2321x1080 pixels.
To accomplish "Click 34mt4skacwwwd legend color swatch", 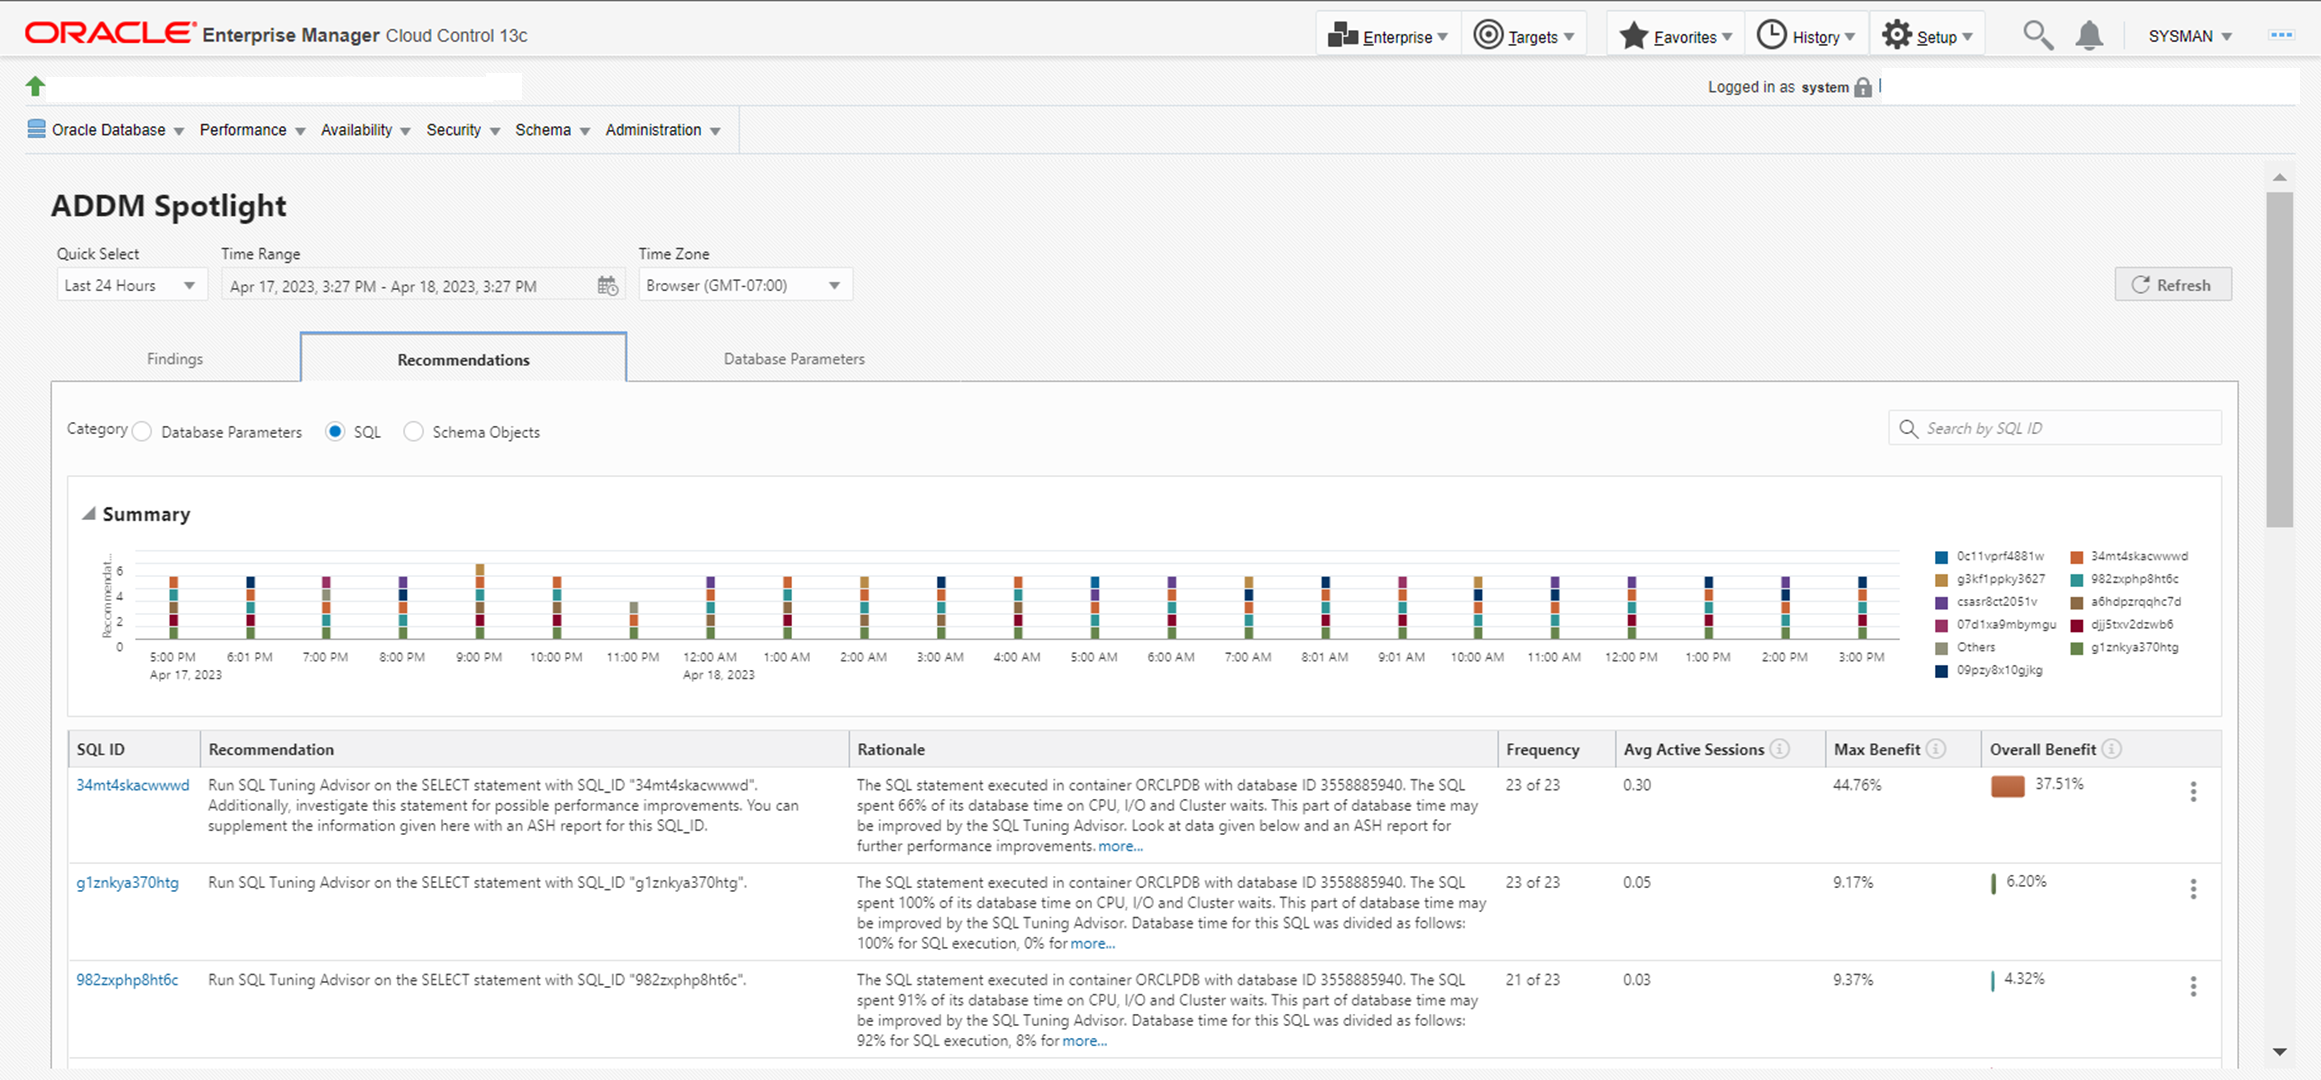I will [x=2077, y=557].
